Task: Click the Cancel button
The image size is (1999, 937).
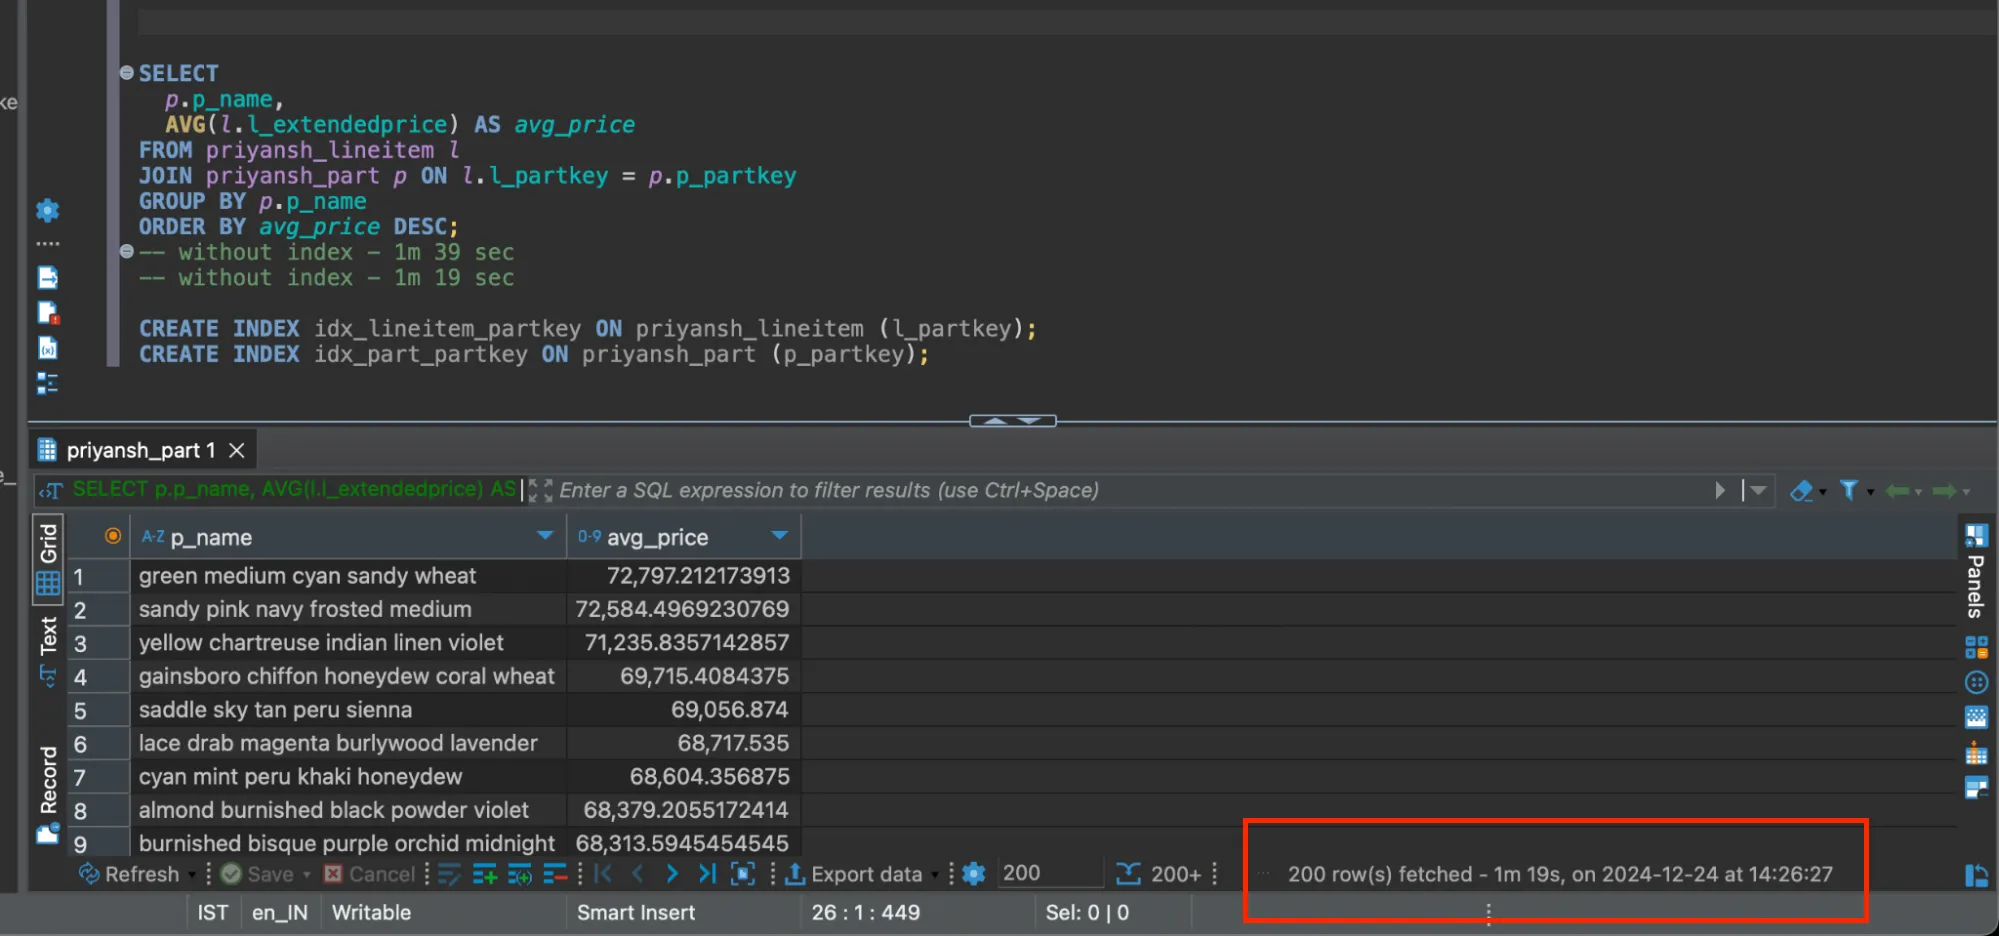Action: pyautogui.click(x=370, y=874)
